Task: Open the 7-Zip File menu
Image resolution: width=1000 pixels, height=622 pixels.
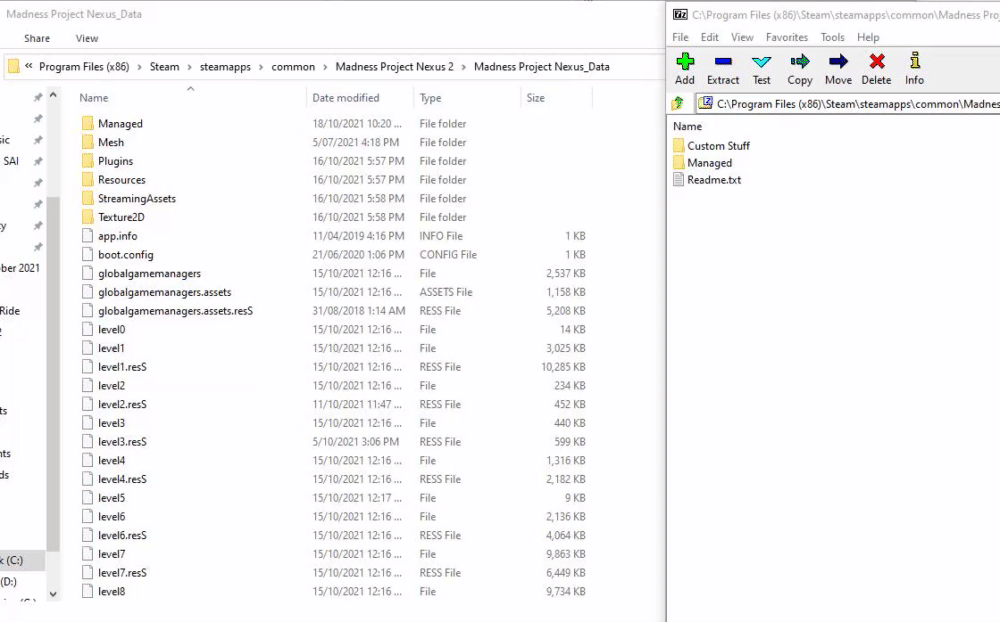Action: pos(680,37)
